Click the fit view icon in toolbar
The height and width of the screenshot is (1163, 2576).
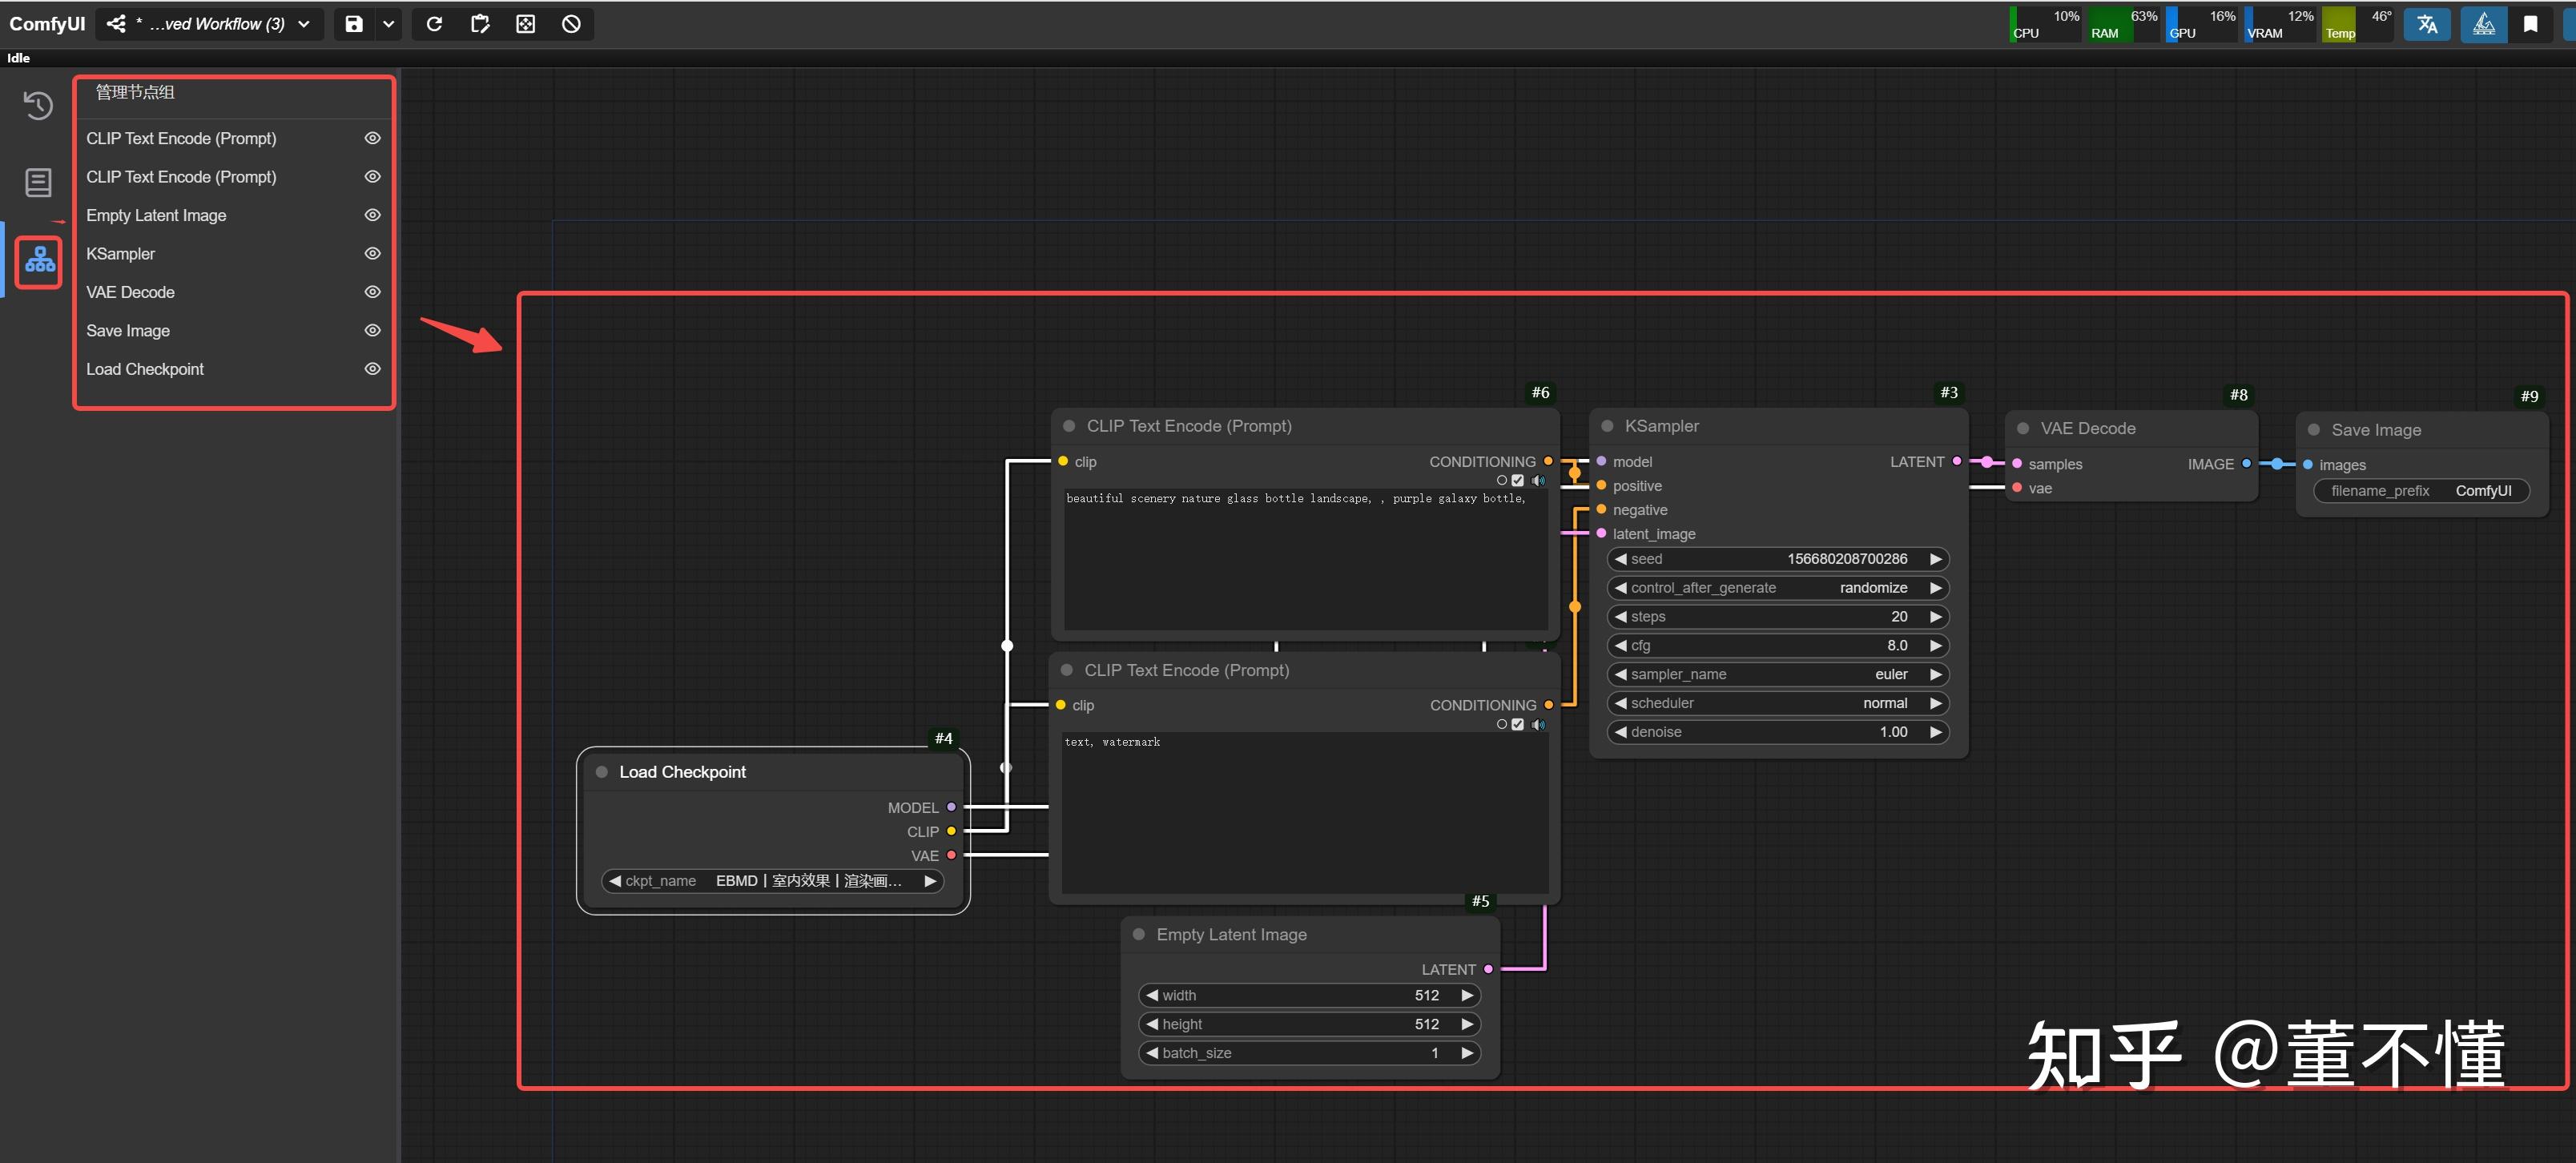pyautogui.click(x=525, y=24)
